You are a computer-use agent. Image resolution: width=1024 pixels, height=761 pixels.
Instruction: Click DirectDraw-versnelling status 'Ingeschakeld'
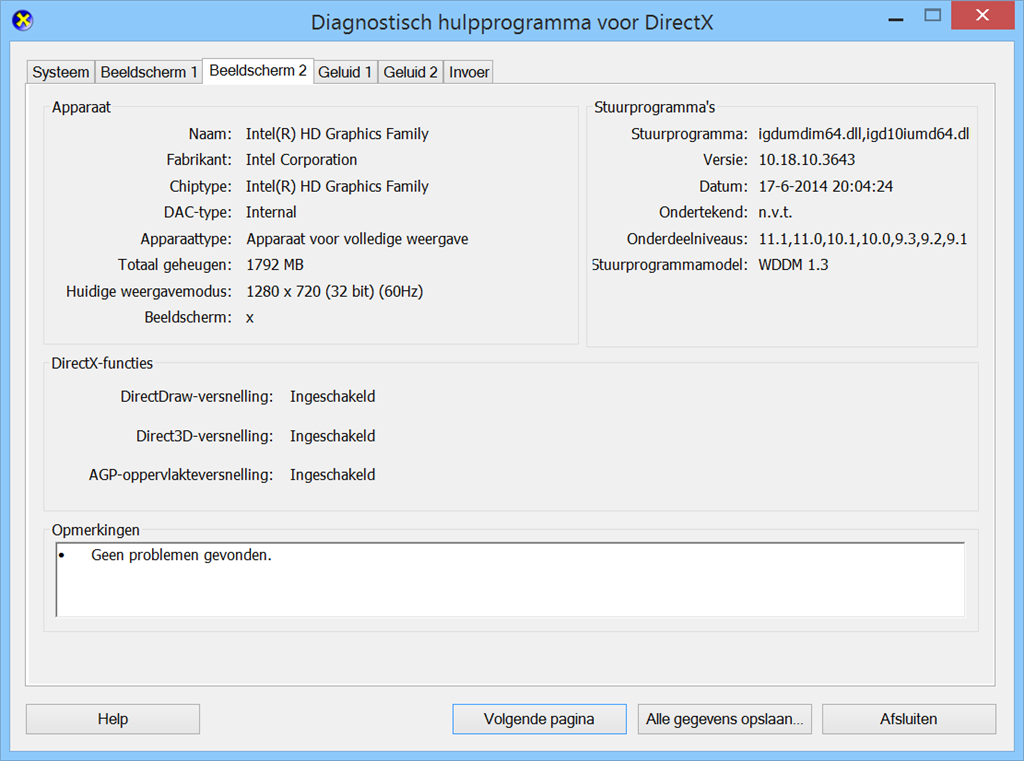pyautogui.click(x=332, y=397)
